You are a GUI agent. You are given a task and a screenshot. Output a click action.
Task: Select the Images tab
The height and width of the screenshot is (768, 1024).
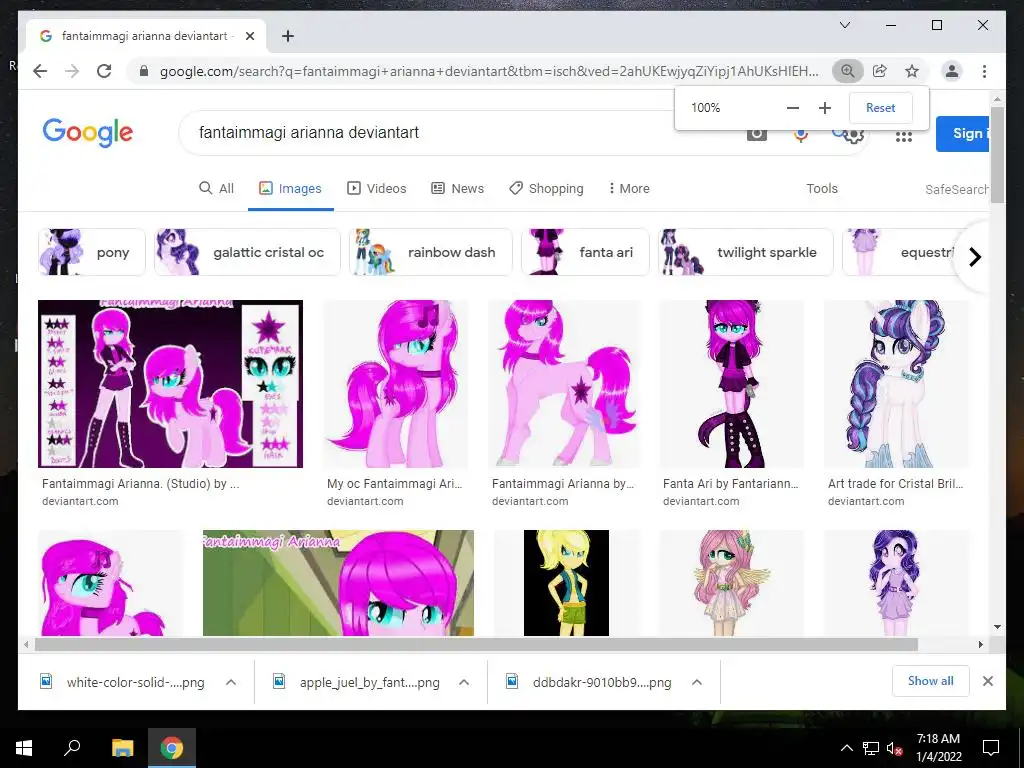click(x=291, y=188)
